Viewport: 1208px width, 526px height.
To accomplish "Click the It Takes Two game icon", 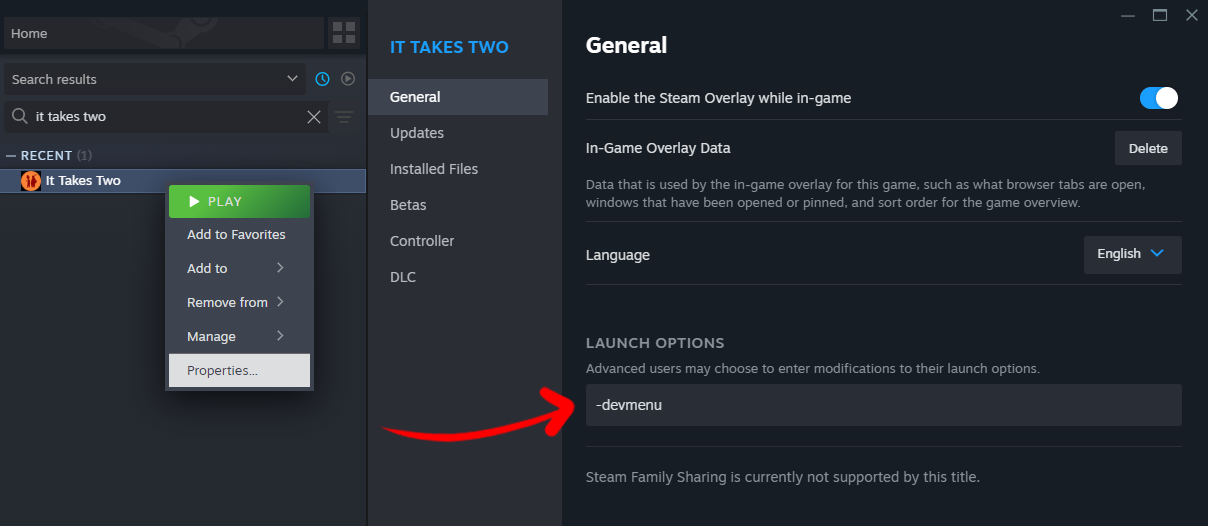I will 31,181.
